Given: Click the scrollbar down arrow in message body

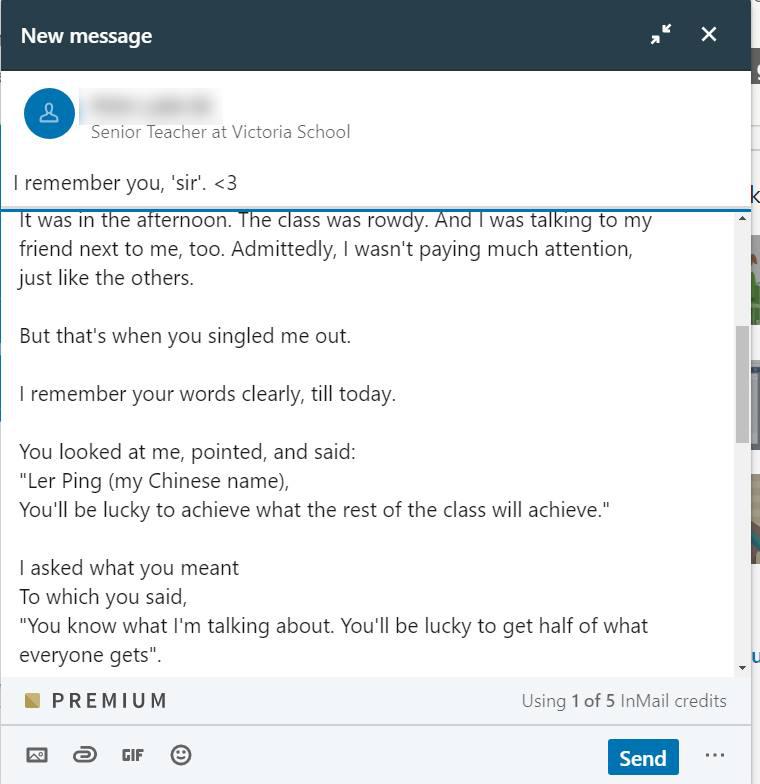Looking at the screenshot, I should pyautogui.click(x=742, y=668).
